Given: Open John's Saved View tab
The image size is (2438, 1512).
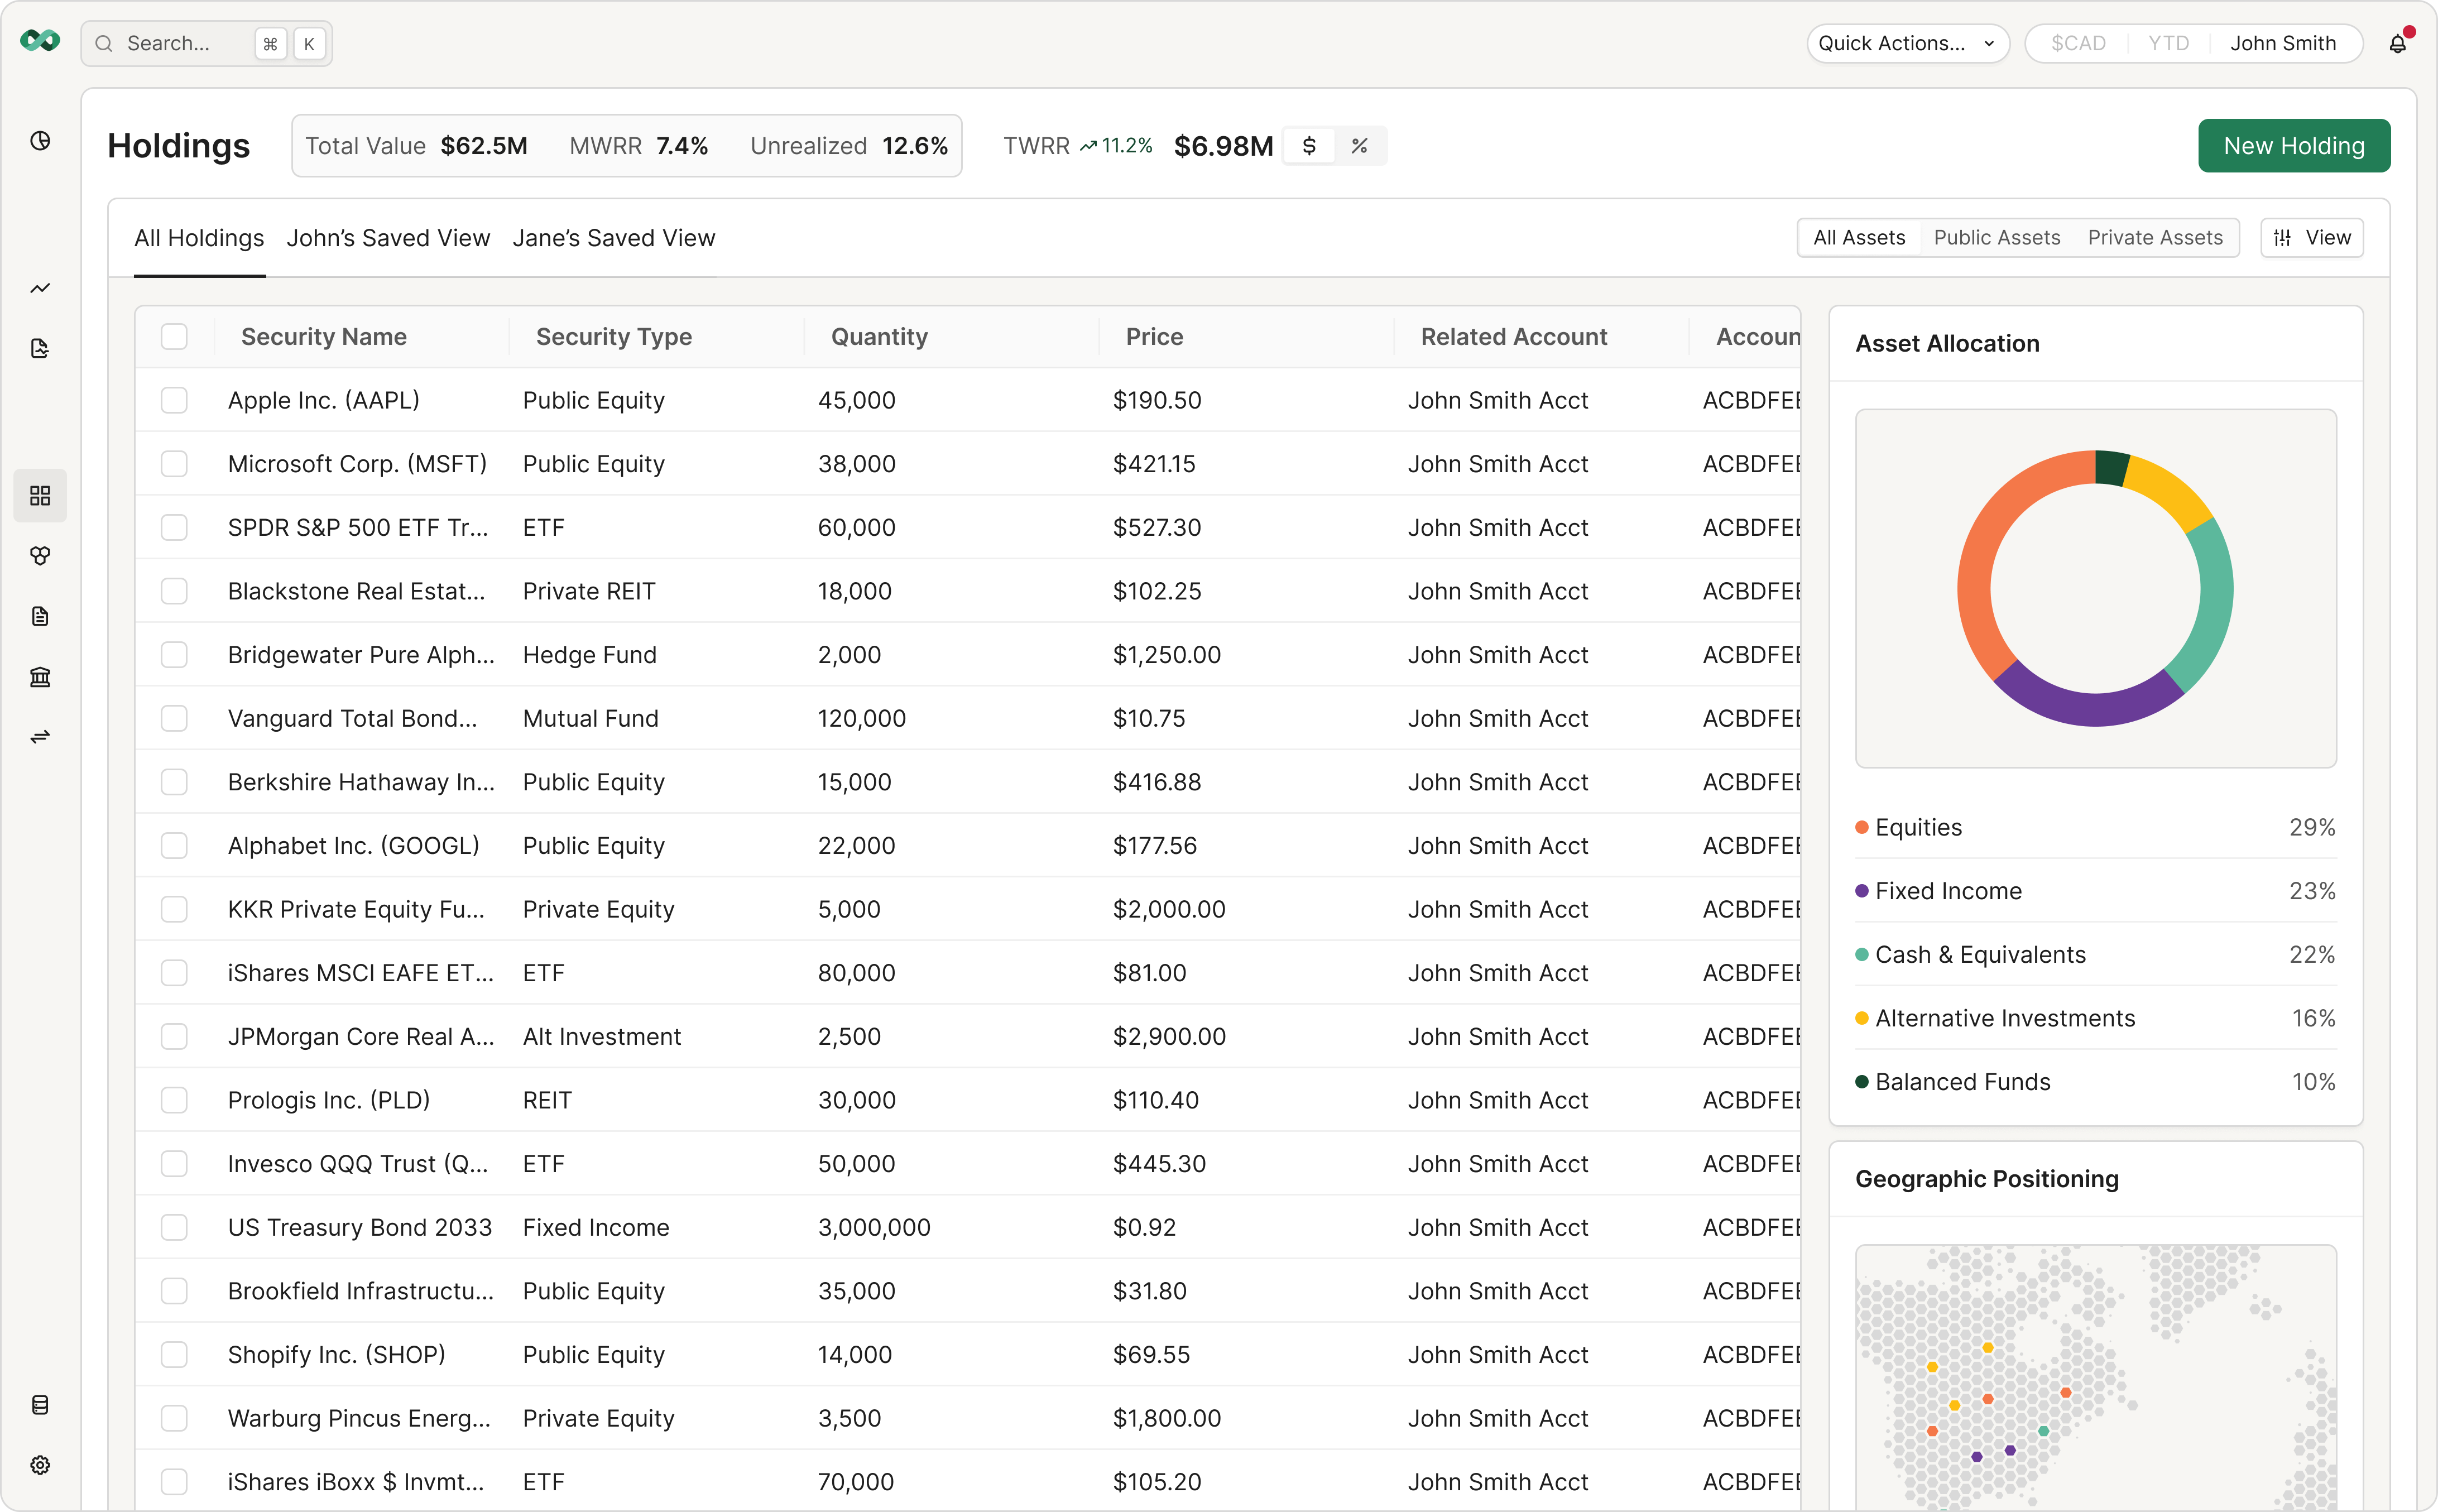Looking at the screenshot, I should click(x=388, y=238).
